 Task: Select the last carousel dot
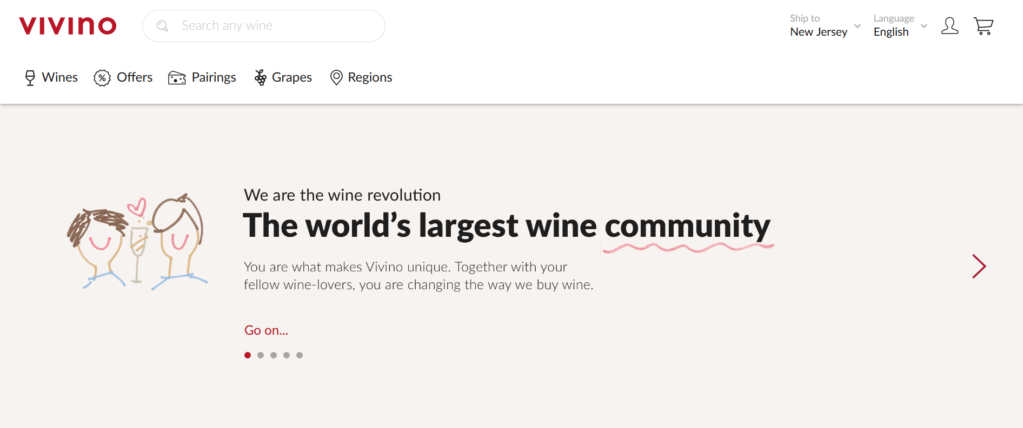click(299, 355)
